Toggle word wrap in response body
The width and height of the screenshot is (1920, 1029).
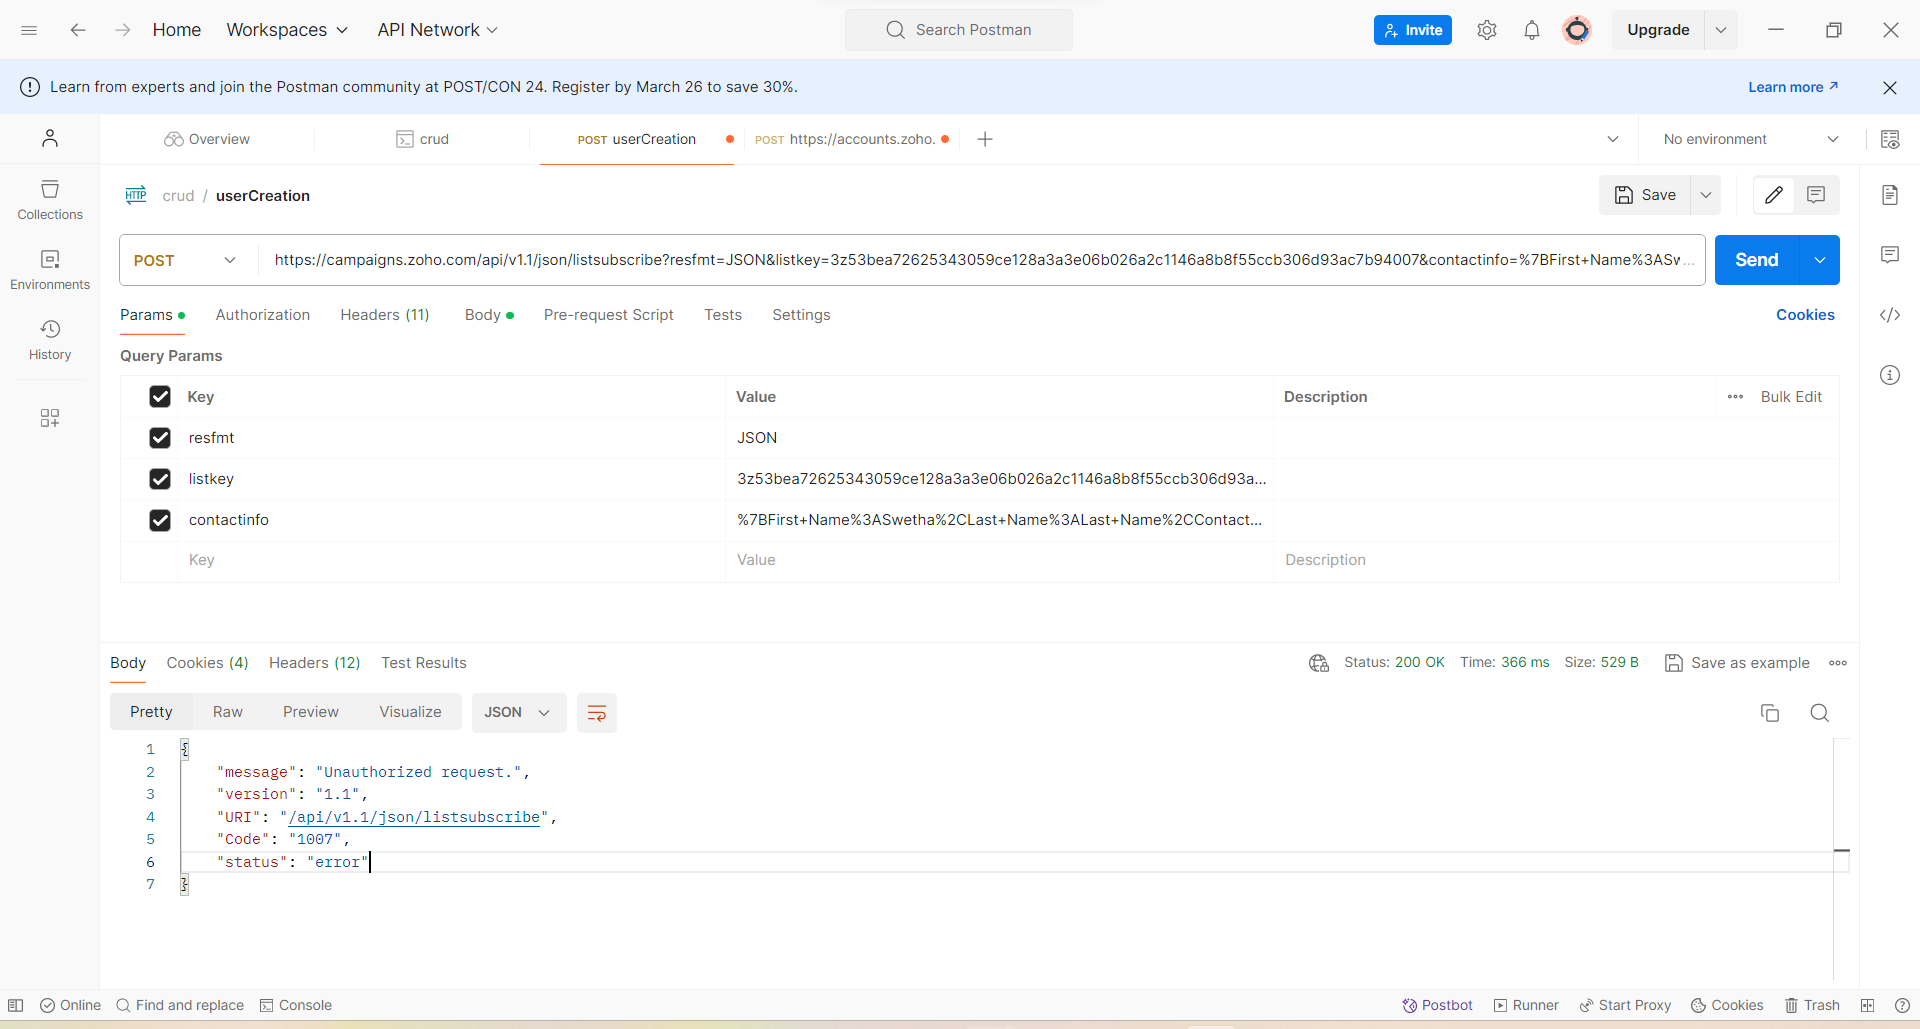(597, 713)
